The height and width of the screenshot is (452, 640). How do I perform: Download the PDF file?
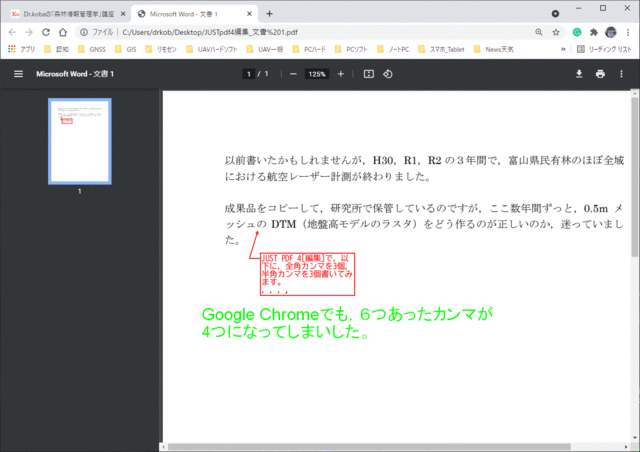(x=579, y=74)
